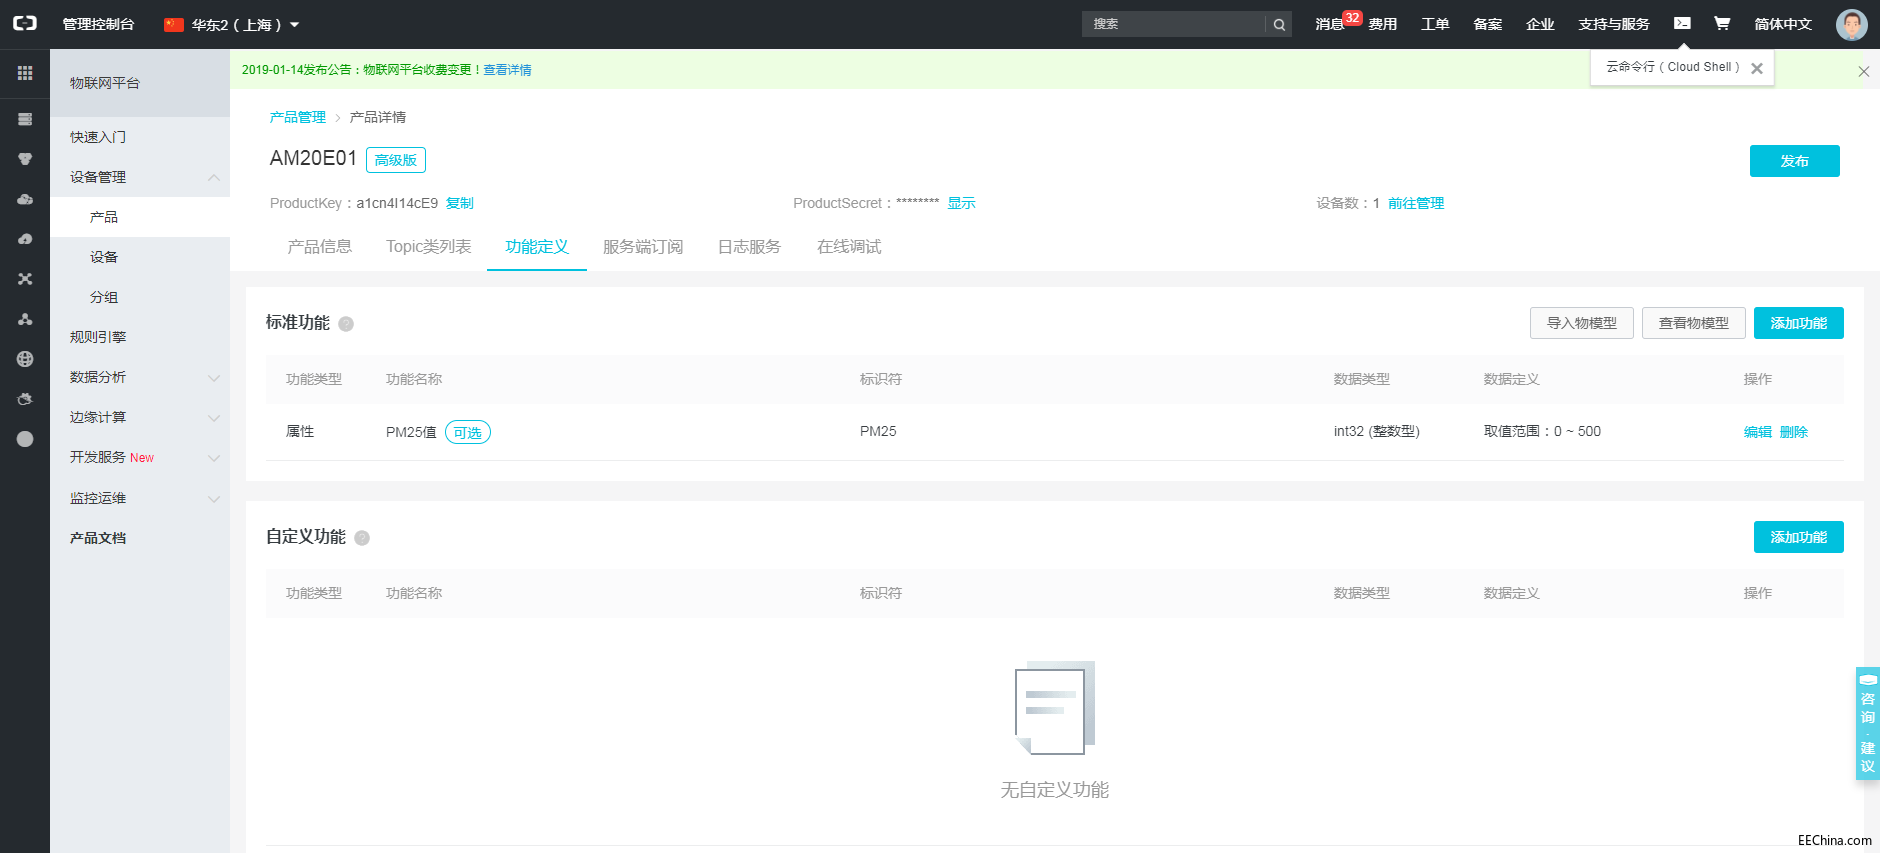Click the three-node cluster sidebar icon

25,319
